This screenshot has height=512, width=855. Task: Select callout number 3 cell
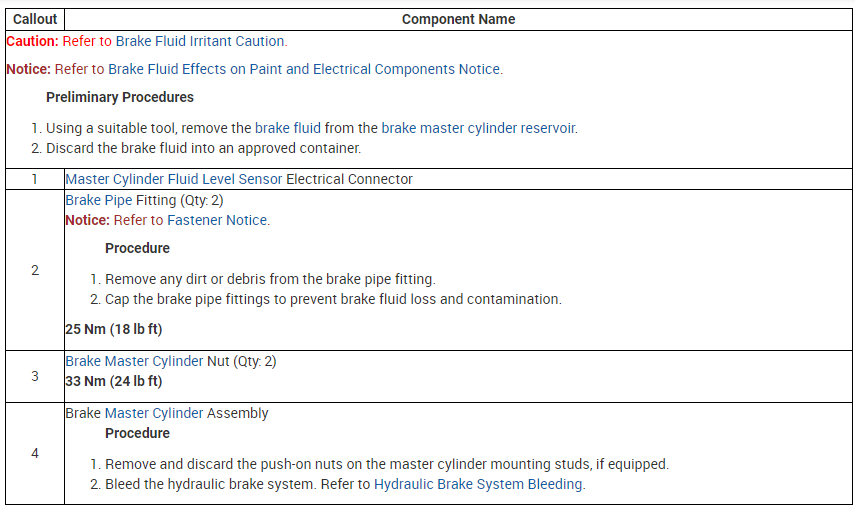35,376
